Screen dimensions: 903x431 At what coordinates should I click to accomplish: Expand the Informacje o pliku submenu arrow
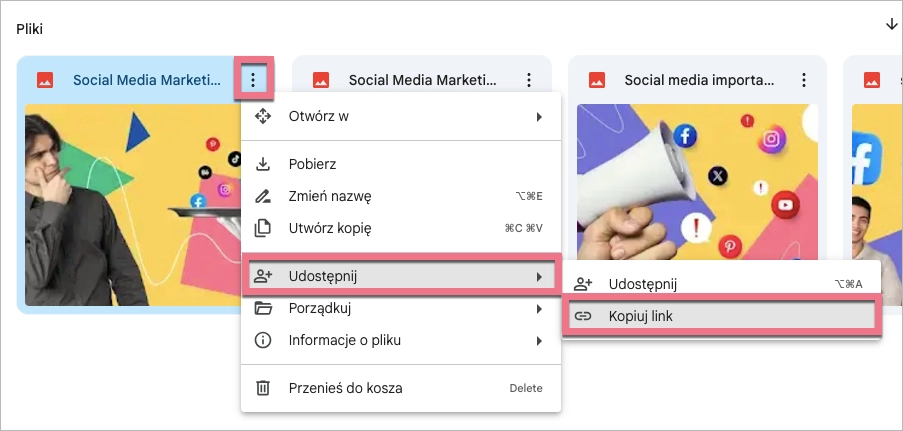[x=539, y=341]
